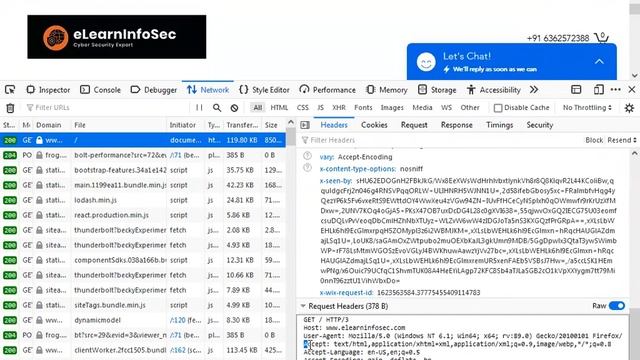640x360 pixels.
Task: Open the Inspector panel
Action: [x=48, y=90]
